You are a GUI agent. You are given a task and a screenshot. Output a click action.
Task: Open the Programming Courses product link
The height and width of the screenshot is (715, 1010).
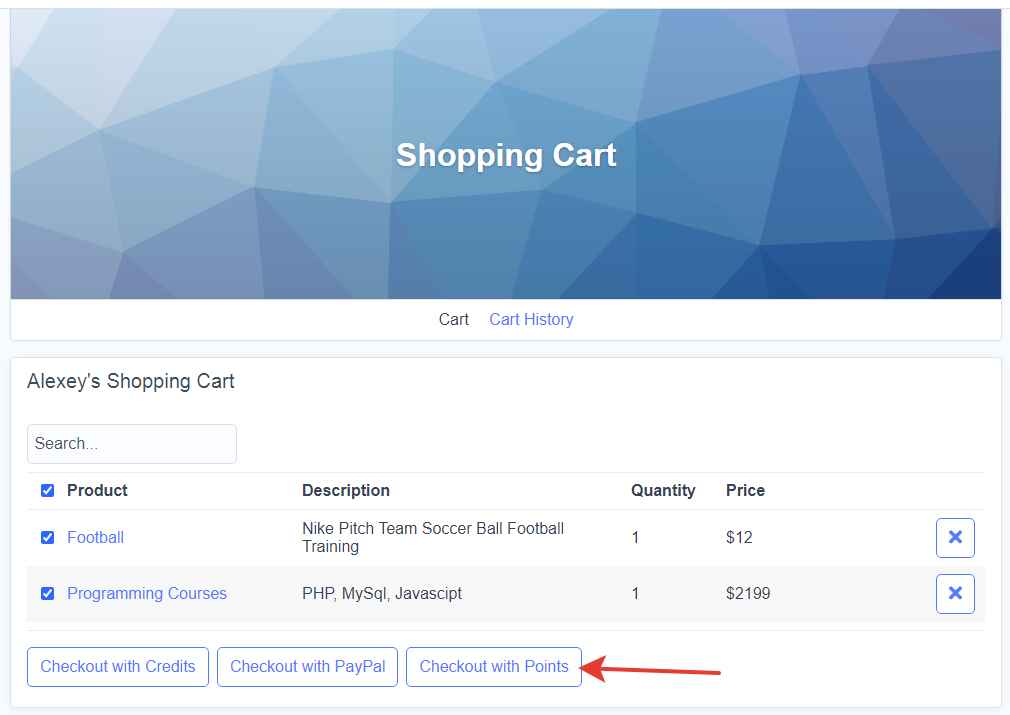pyautogui.click(x=147, y=593)
